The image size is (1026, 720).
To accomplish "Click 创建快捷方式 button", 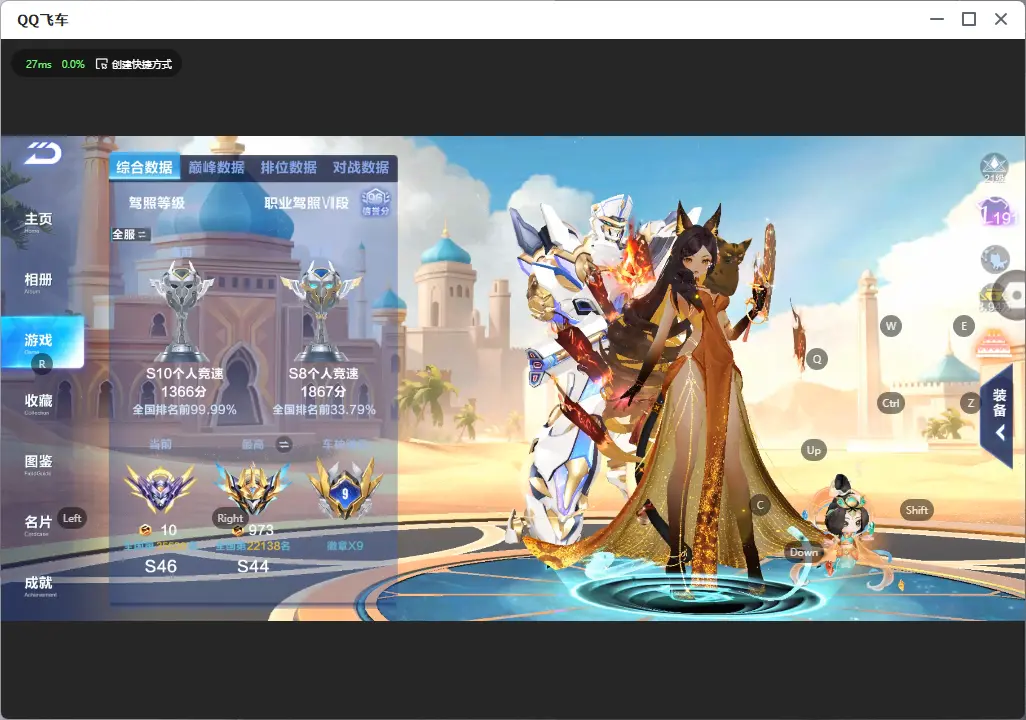I will [134, 64].
